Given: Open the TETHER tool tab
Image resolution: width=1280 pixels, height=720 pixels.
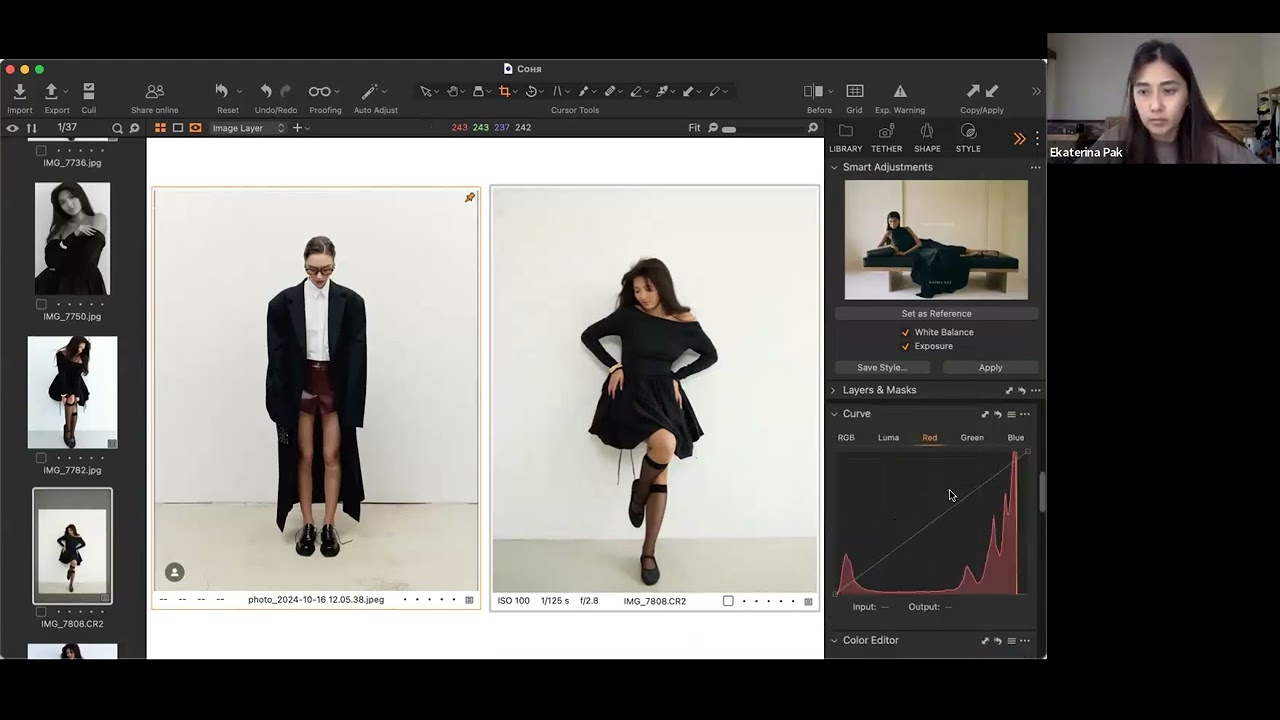Looking at the screenshot, I should (x=886, y=138).
